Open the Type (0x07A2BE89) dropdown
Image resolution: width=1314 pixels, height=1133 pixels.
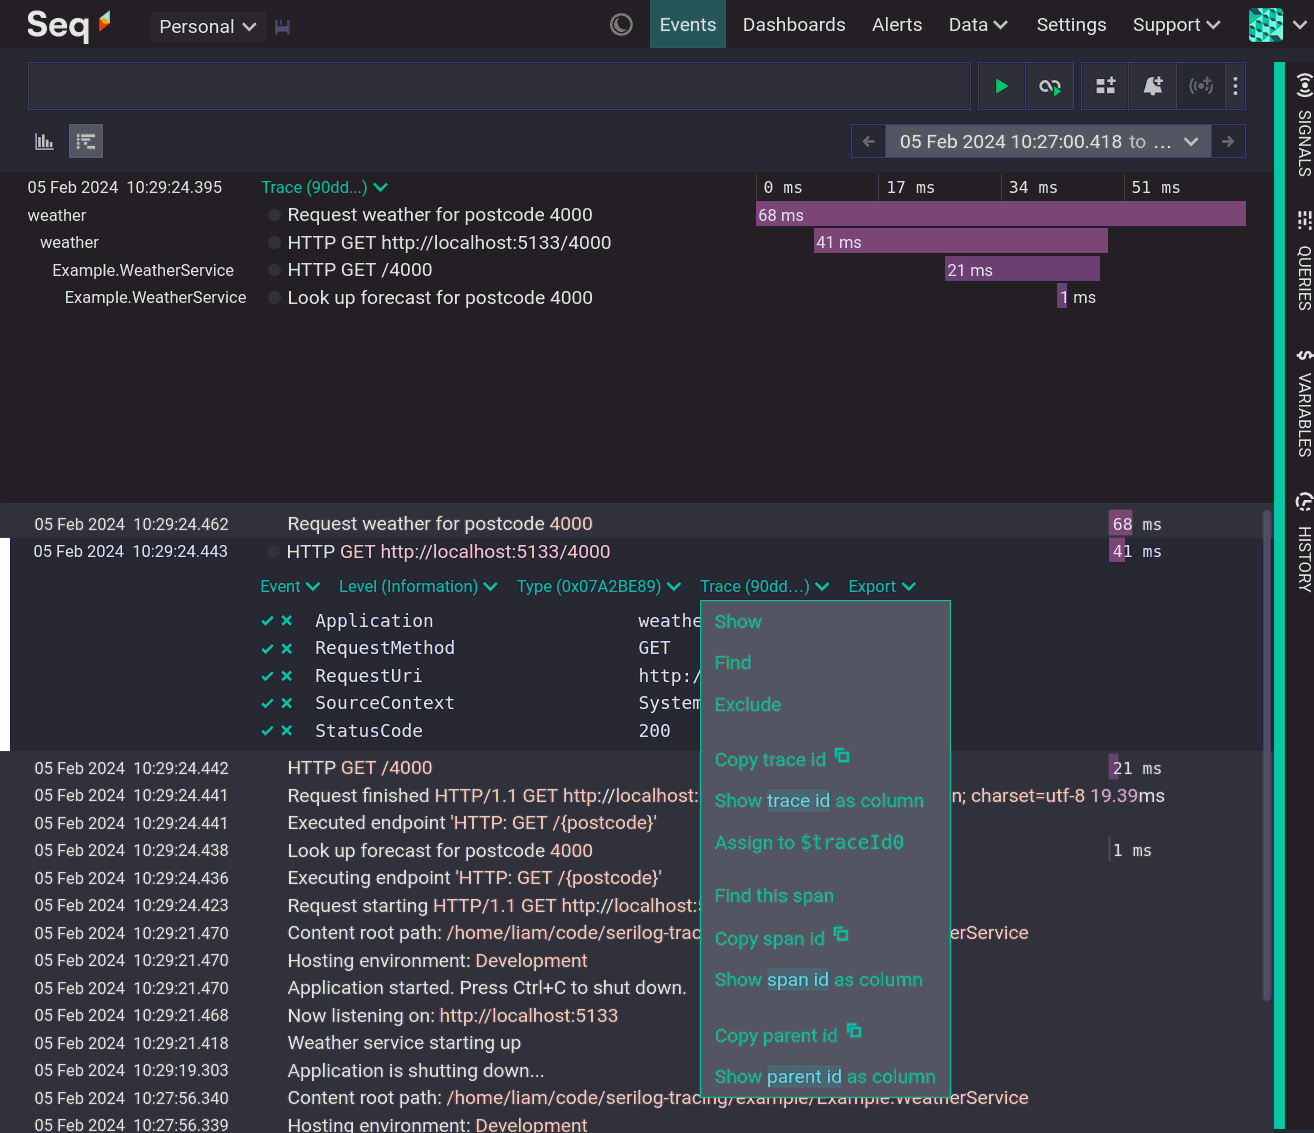click(x=599, y=587)
